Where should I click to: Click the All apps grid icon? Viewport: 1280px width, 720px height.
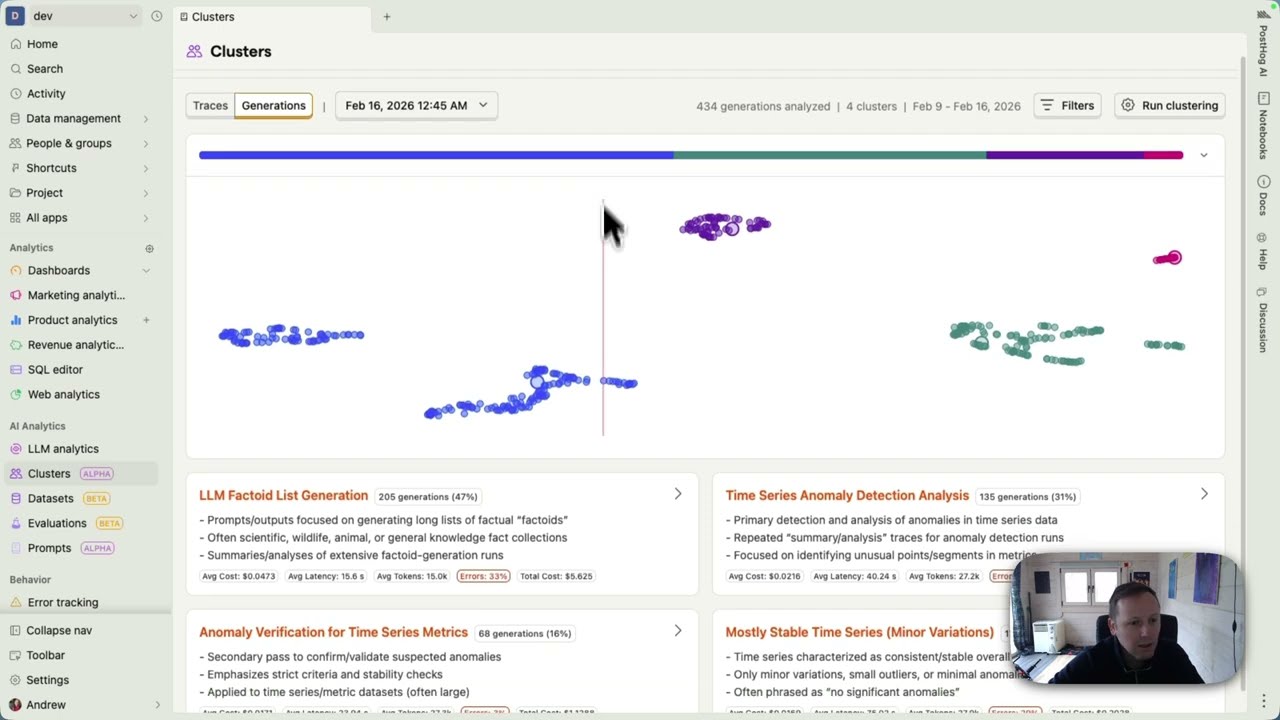16,218
